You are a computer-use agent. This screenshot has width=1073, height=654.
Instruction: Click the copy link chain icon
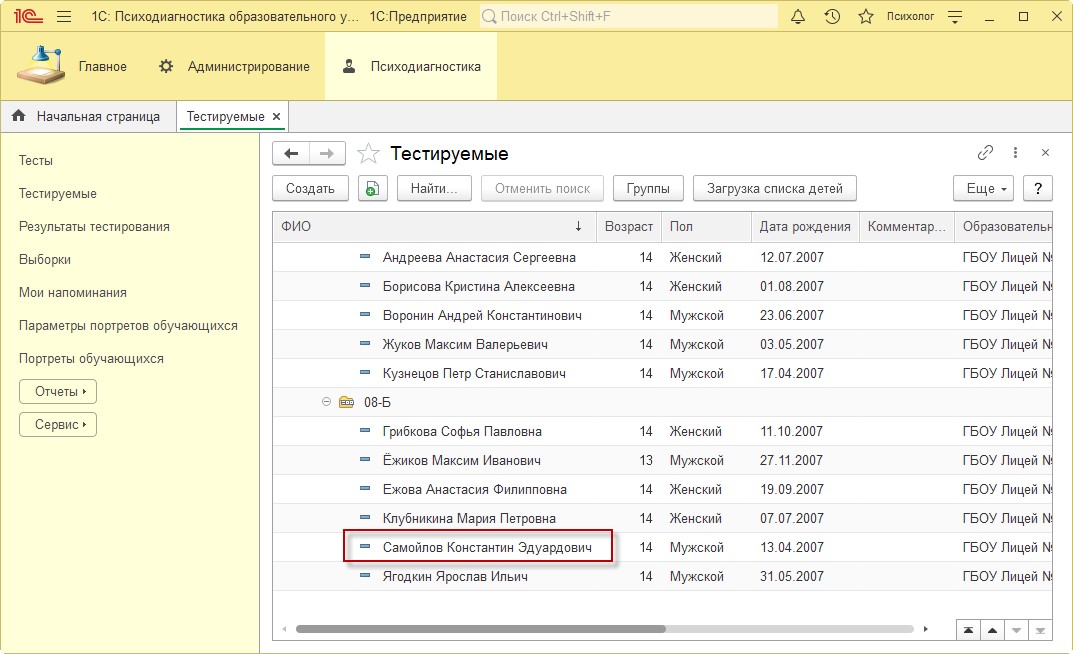tap(985, 153)
